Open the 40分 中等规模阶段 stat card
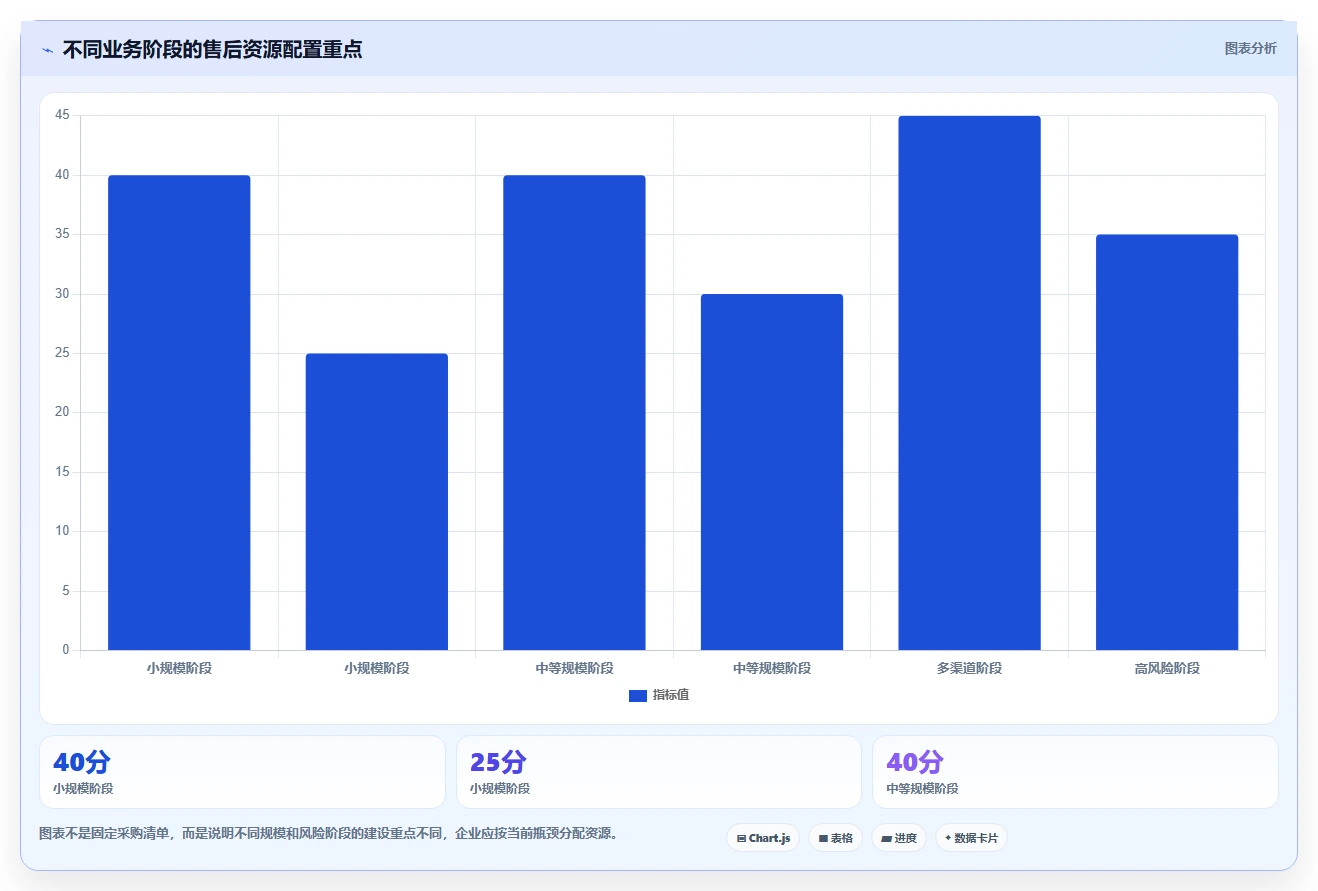Screen dimensions: 1318x891 click(x=1075, y=772)
